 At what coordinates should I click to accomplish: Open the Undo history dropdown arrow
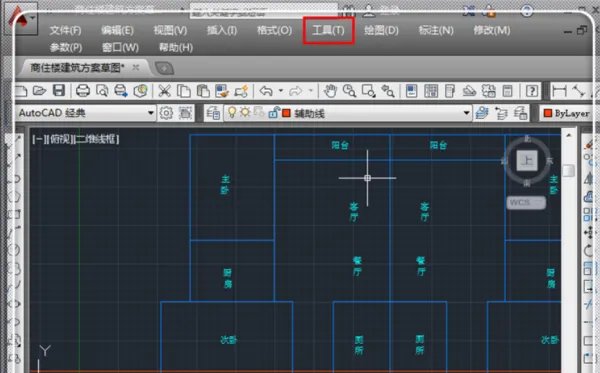click(x=281, y=91)
